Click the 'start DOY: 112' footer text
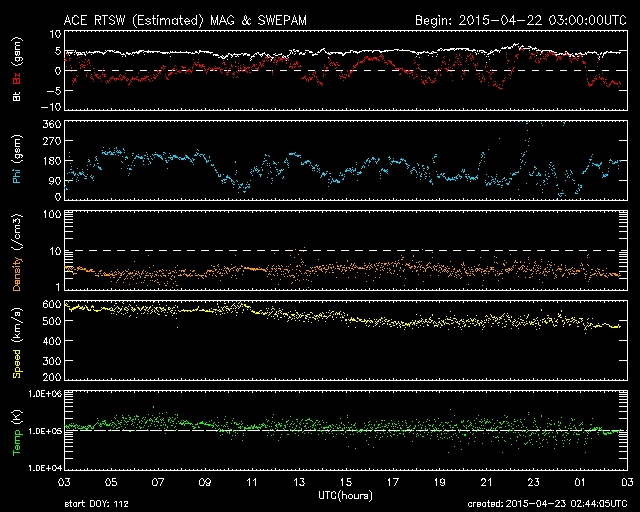 96,504
